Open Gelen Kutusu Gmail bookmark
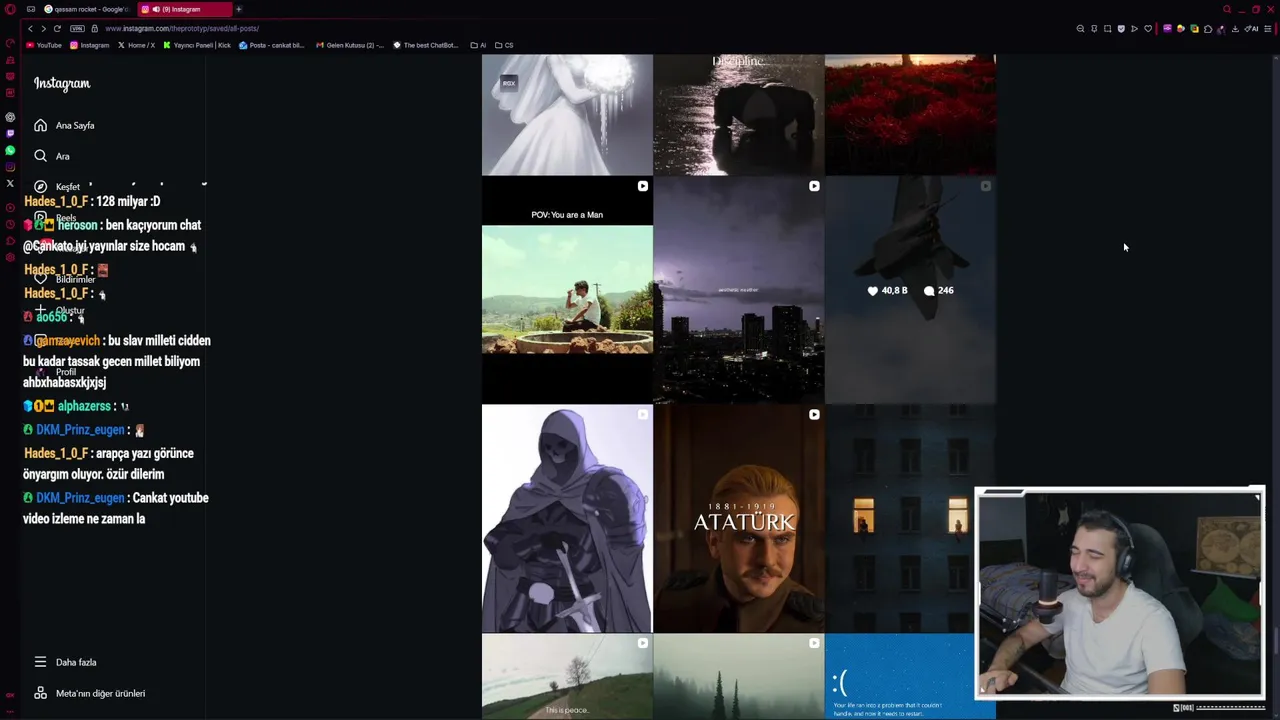 coord(349,45)
